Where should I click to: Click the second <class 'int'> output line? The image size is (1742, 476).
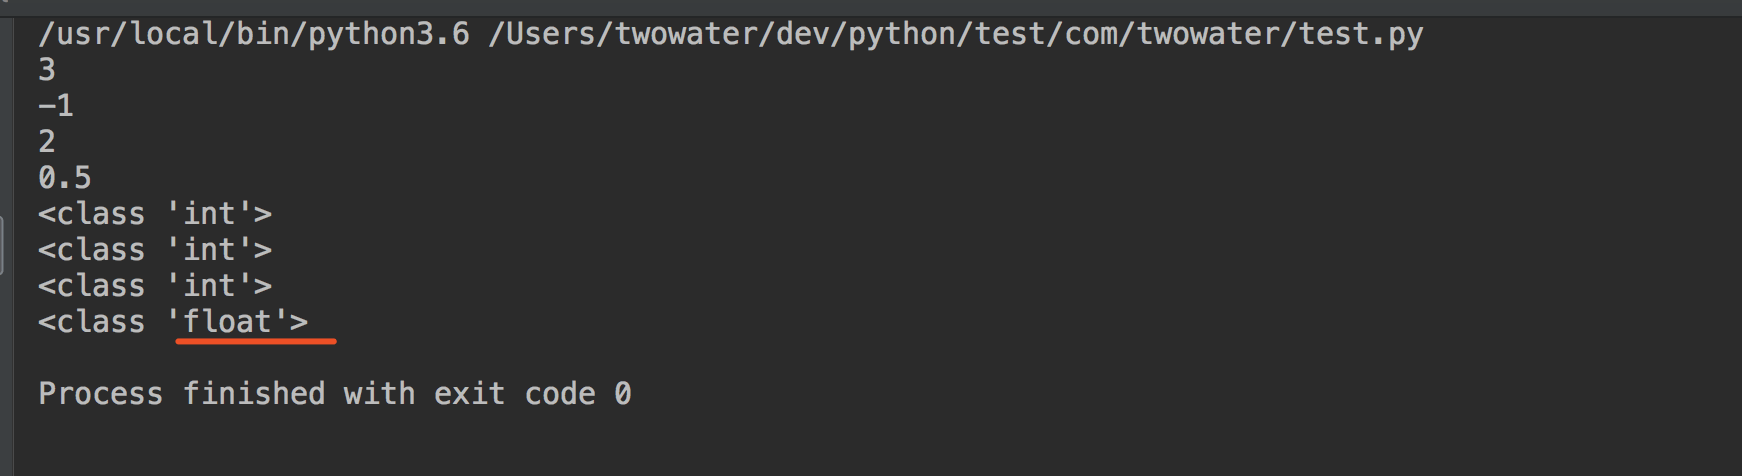[155, 250]
